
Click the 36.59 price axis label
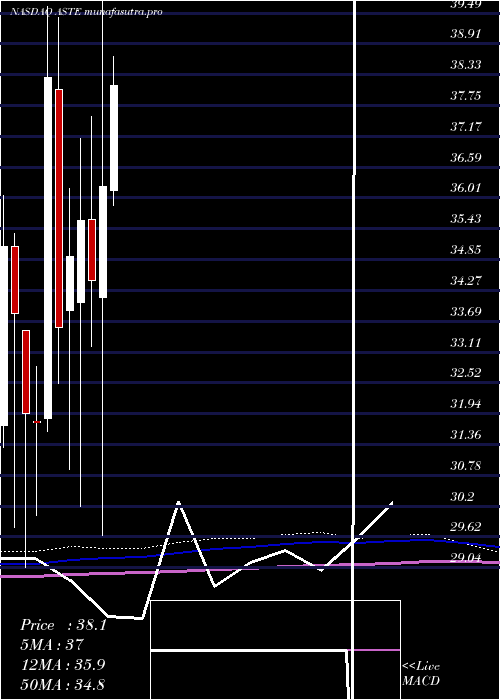tap(466, 157)
